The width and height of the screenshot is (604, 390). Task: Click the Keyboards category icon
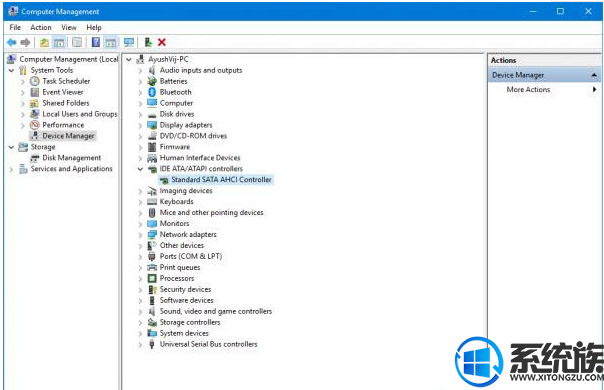tap(152, 202)
